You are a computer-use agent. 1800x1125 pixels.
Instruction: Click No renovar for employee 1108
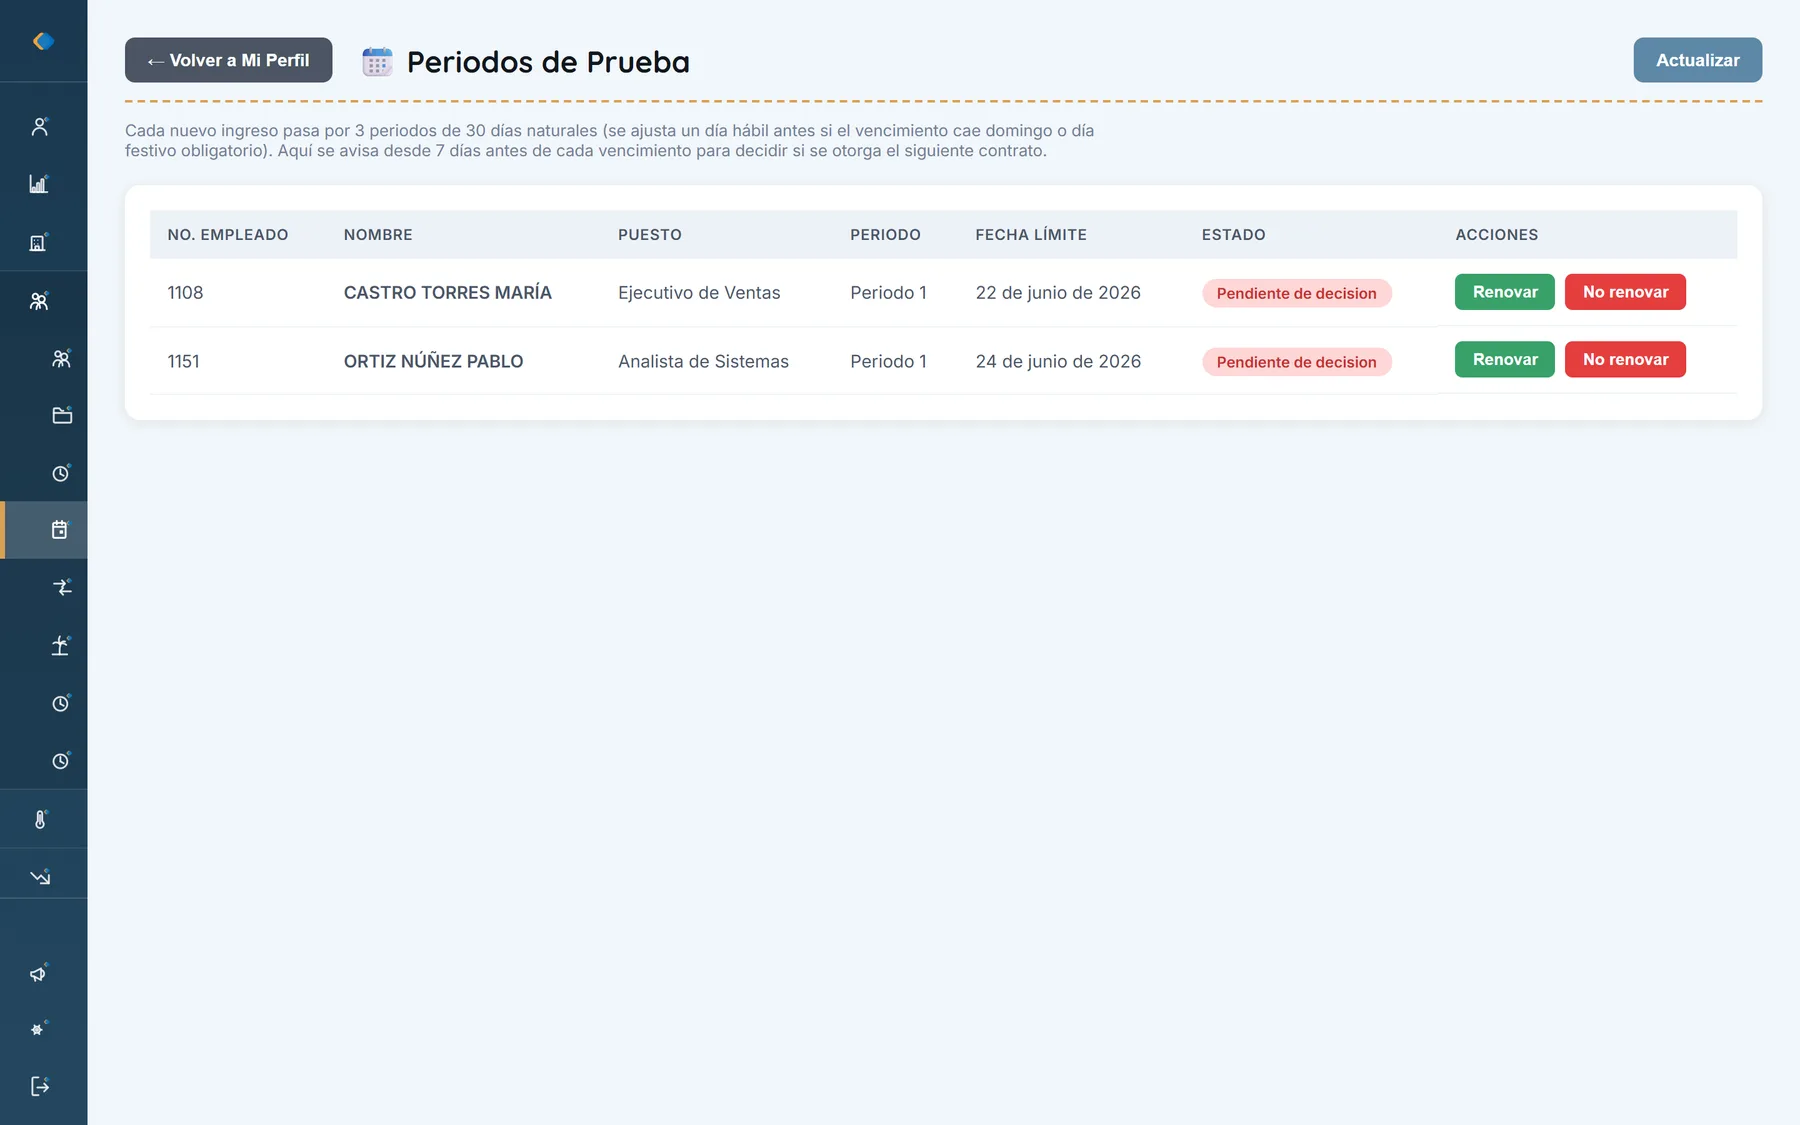point(1625,292)
